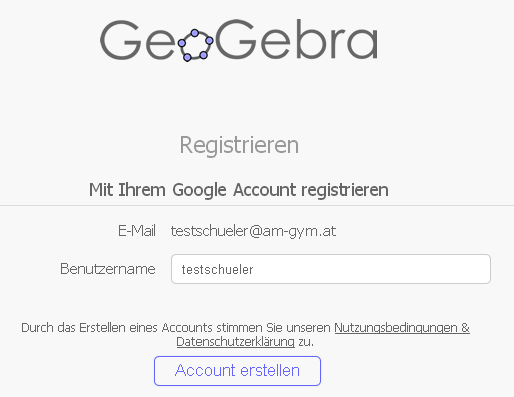This screenshot has height=397, width=514.
Task: Open the "Nutzungsbedingungen &" terms link
Action: [402, 328]
